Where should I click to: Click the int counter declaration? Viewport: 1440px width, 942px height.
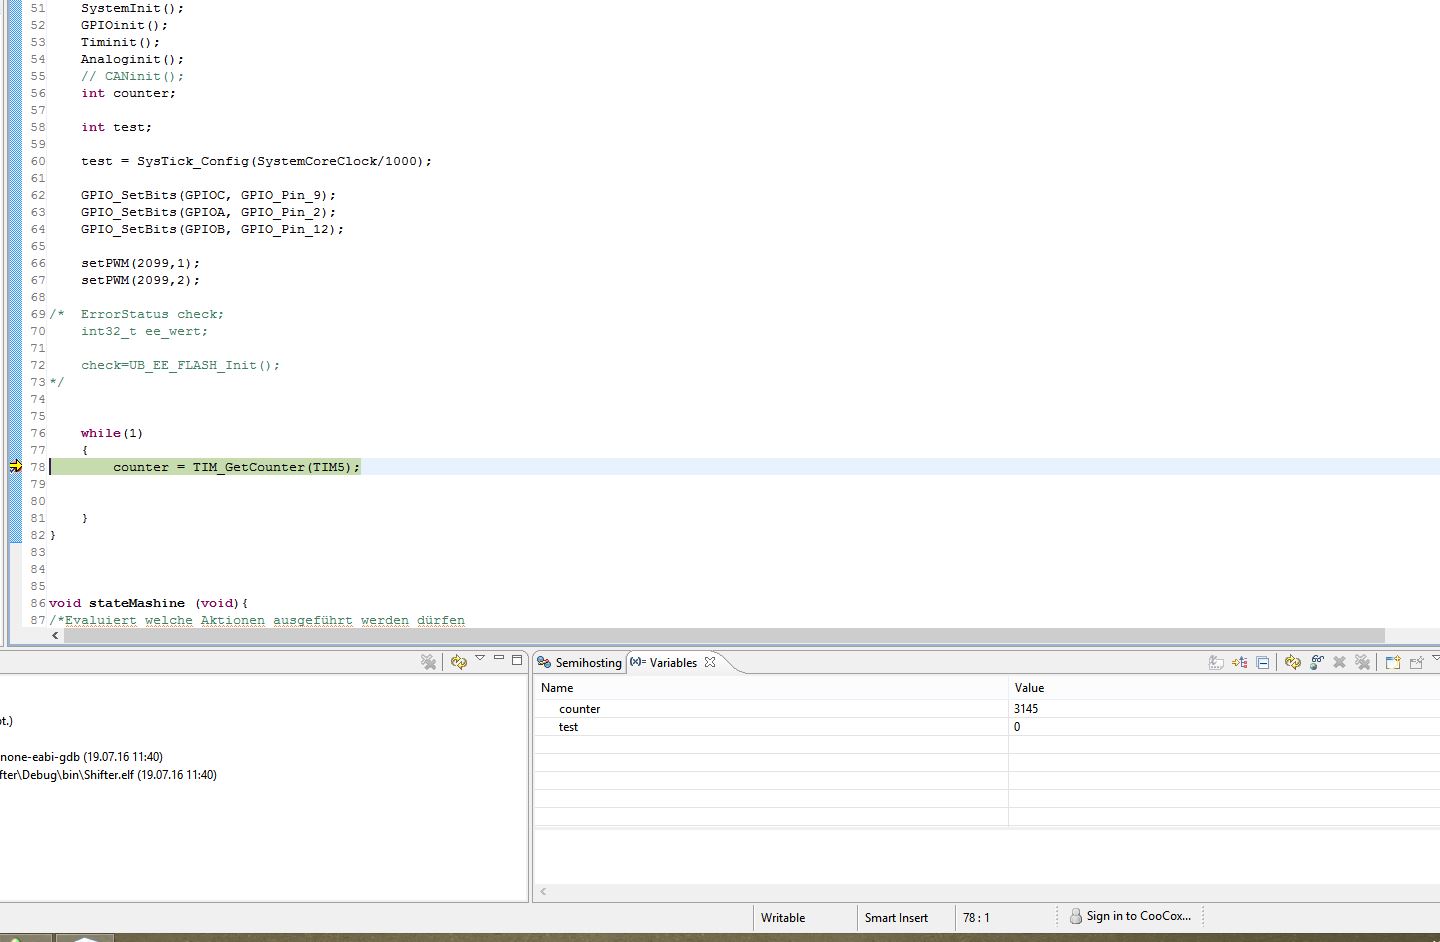(x=128, y=93)
